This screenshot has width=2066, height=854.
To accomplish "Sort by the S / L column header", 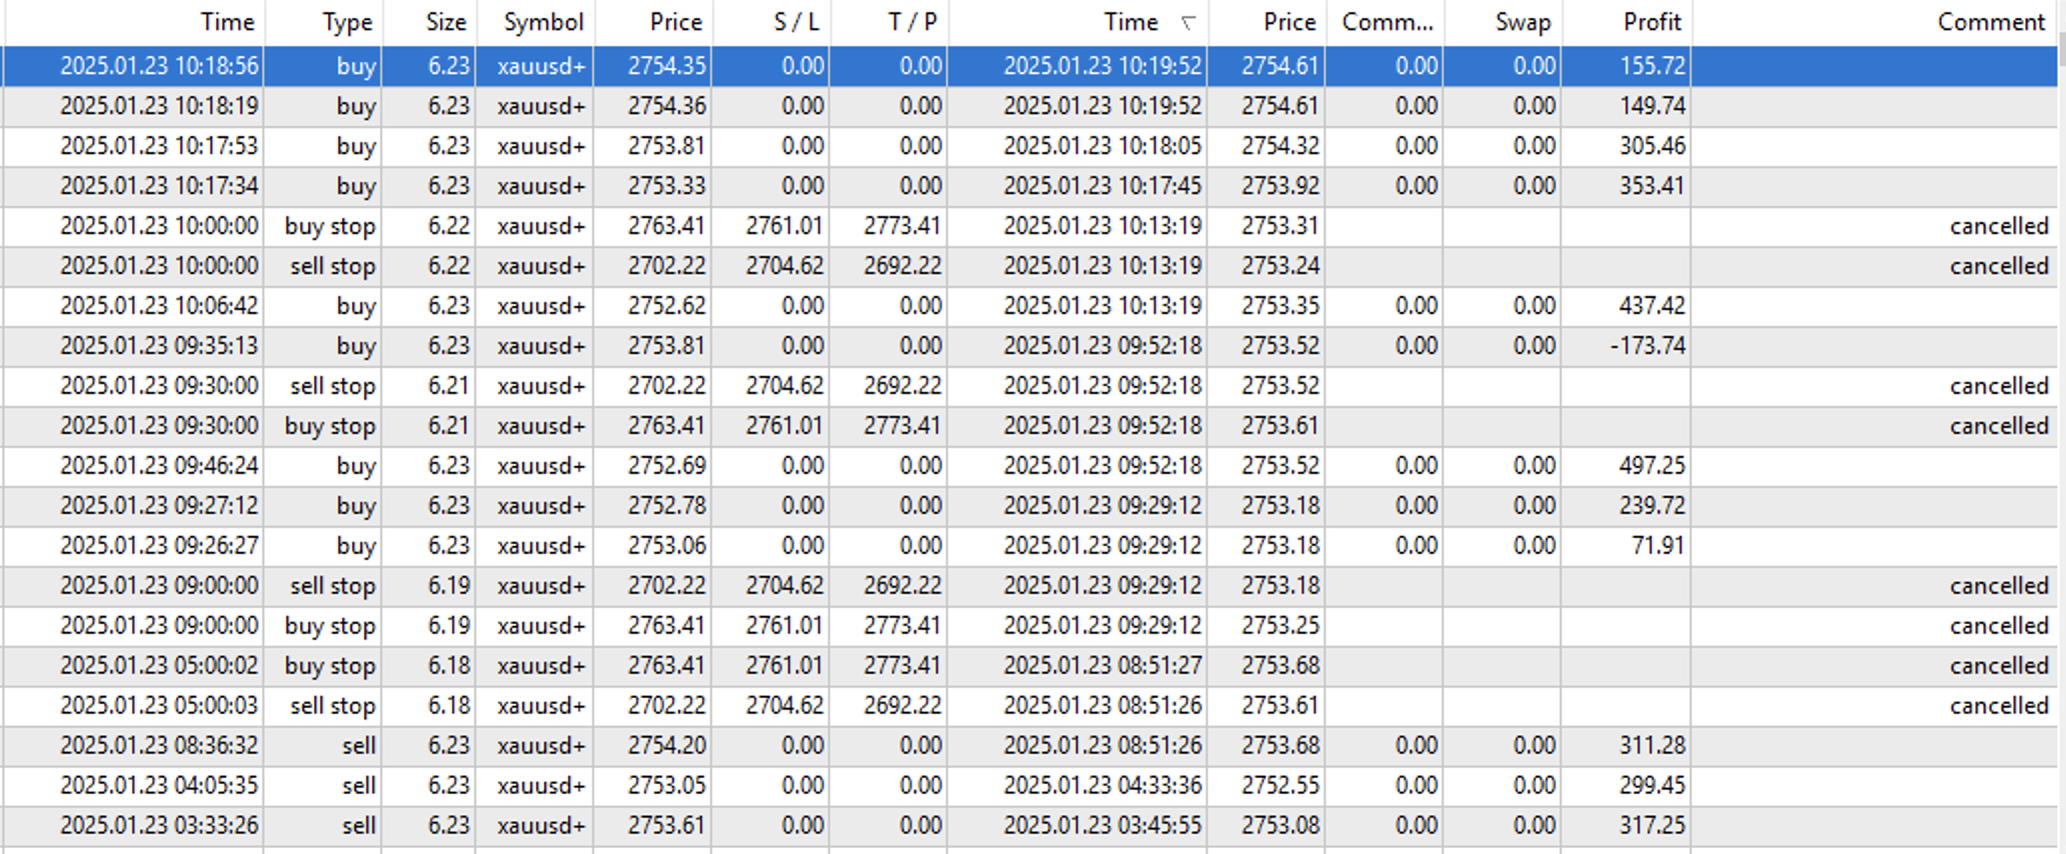I will tap(796, 22).
